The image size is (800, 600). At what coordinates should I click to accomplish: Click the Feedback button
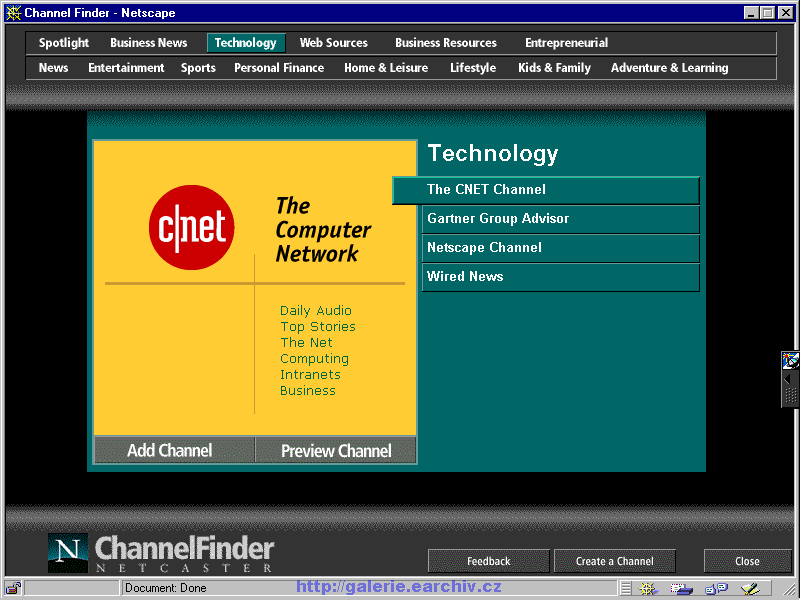click(488, 561)
